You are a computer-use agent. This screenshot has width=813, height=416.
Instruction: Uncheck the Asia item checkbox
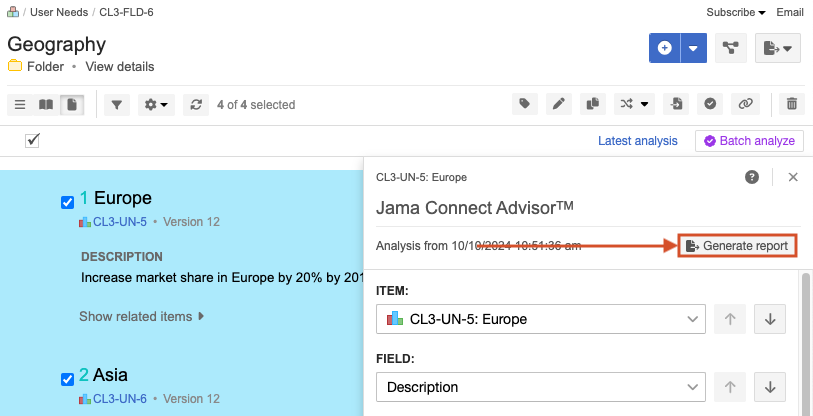[67, 380]
